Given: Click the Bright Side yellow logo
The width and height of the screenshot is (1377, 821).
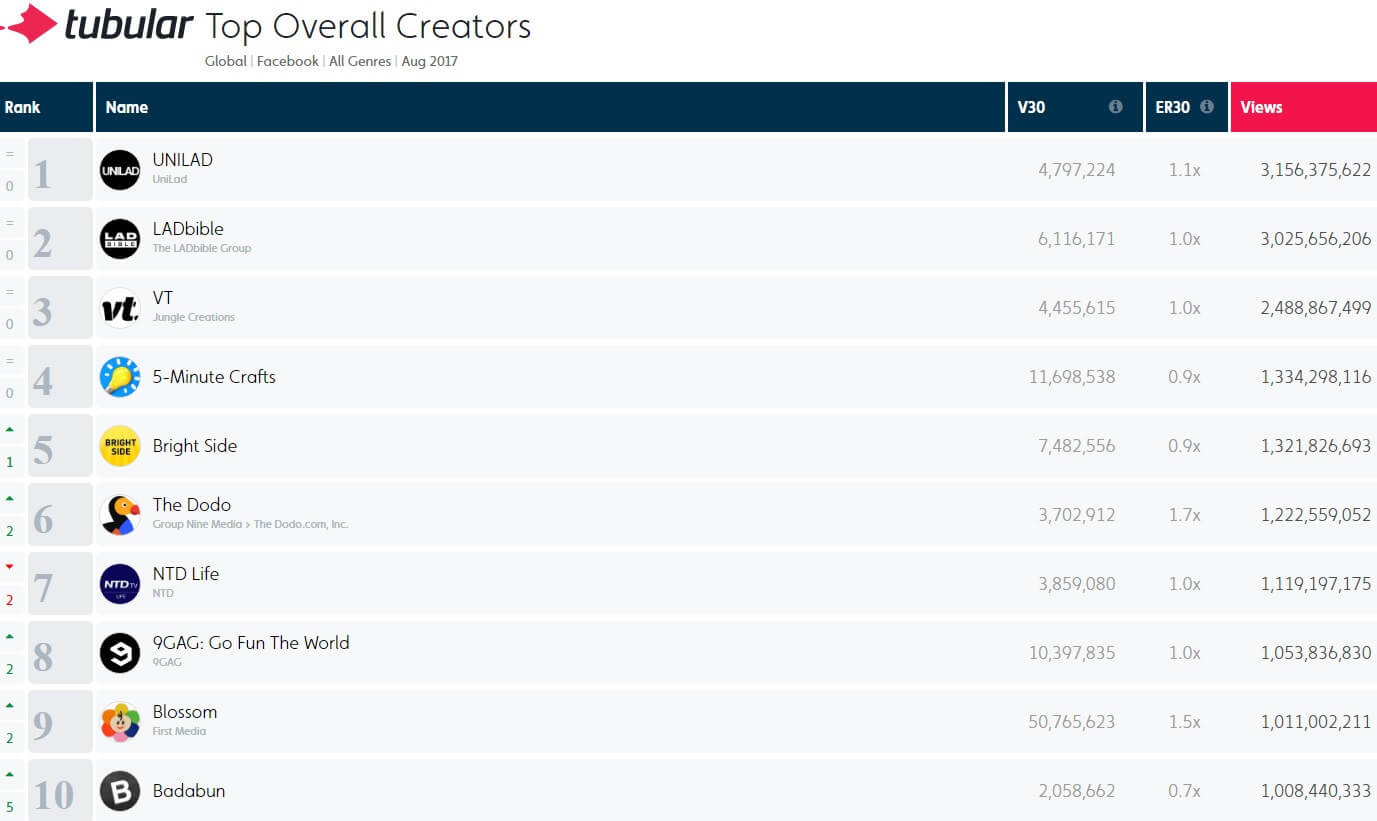Looking at the screenshot, I should 120,446.
